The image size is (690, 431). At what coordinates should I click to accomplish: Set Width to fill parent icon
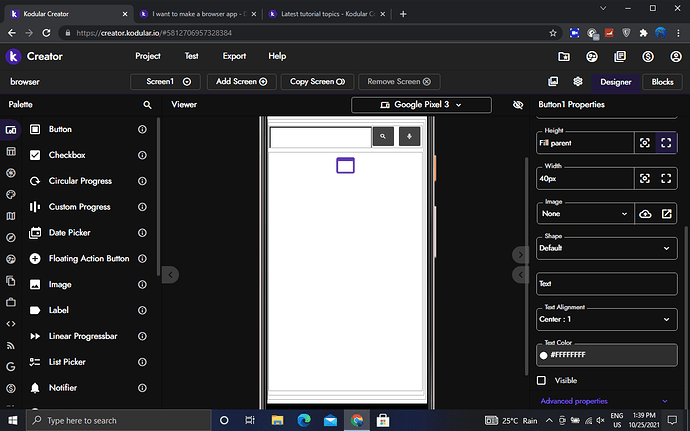click(x=666, y=178)
